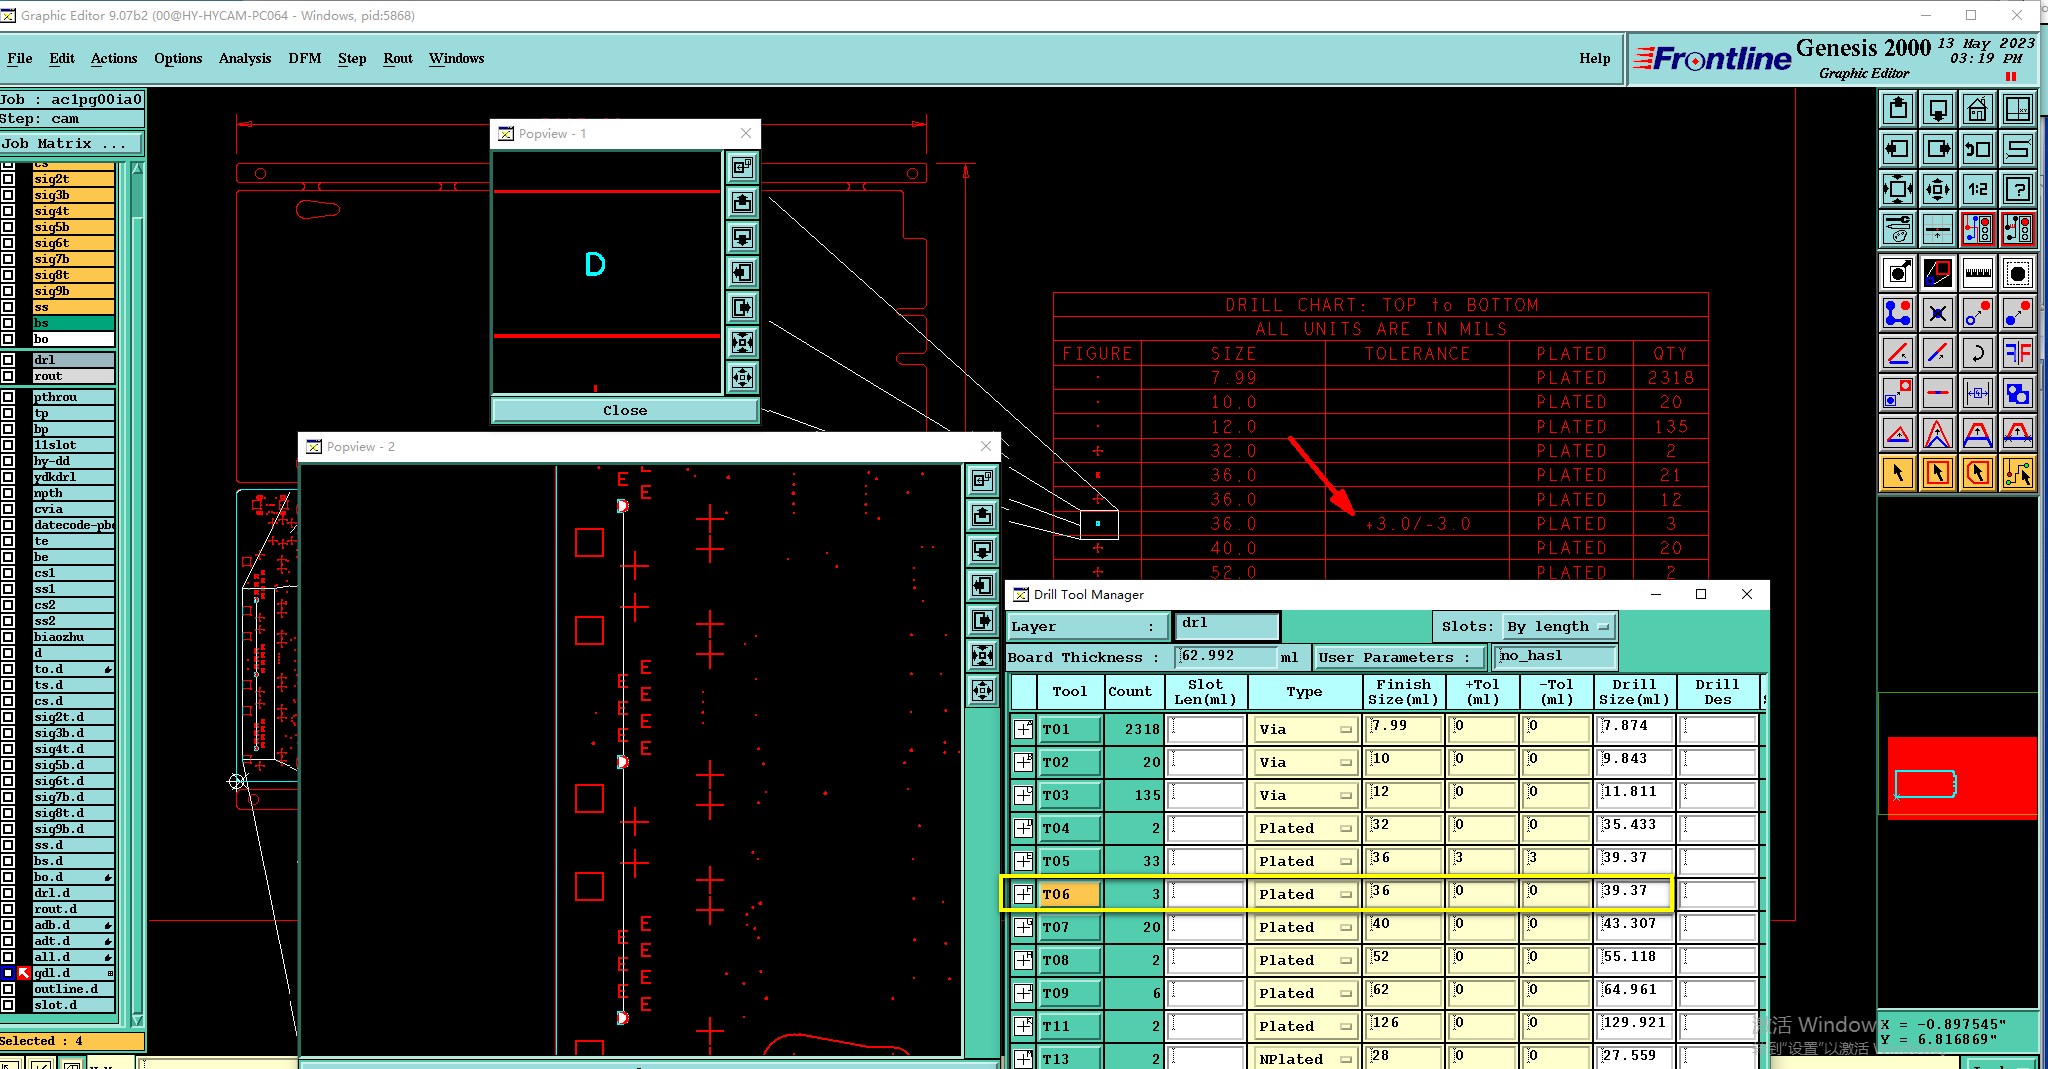Click the pan right view icon
This screenshot has height=1069, width=2048.
(1937, 149)
